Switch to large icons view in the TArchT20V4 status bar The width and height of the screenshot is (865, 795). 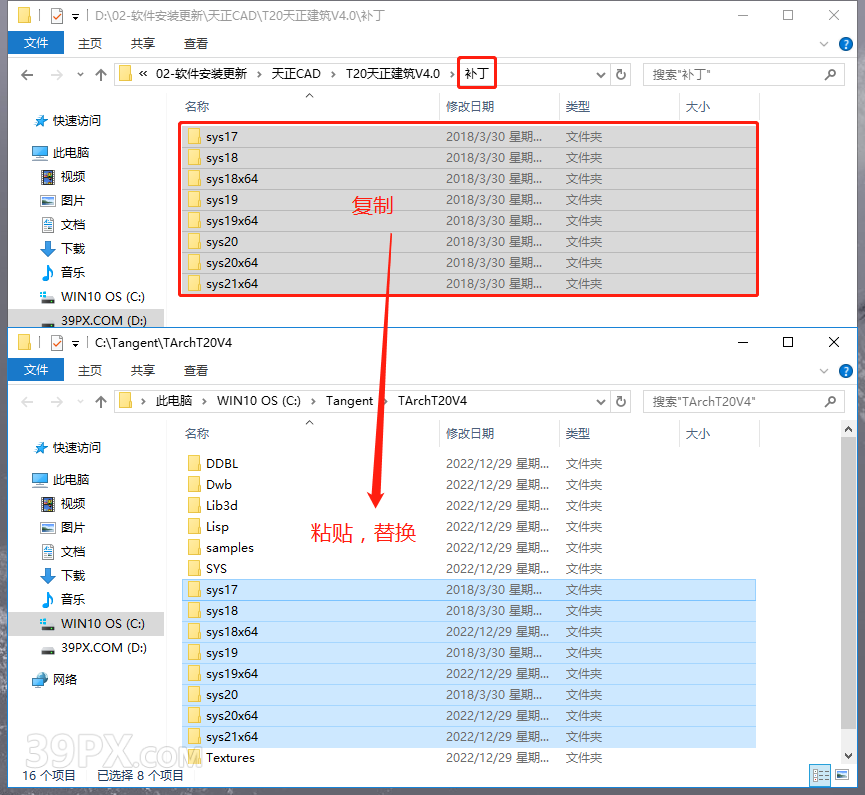(842, 776)
